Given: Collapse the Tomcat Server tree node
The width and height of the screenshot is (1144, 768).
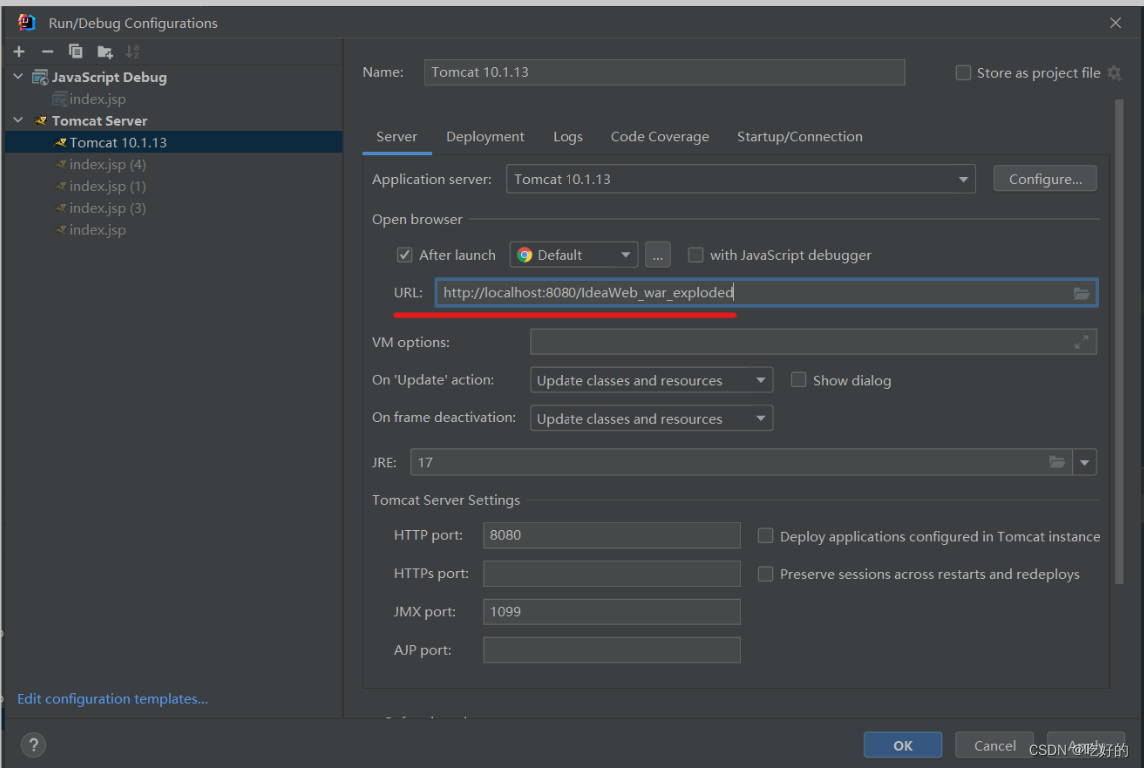Looking at the screenshot, I should pos(18,120).
